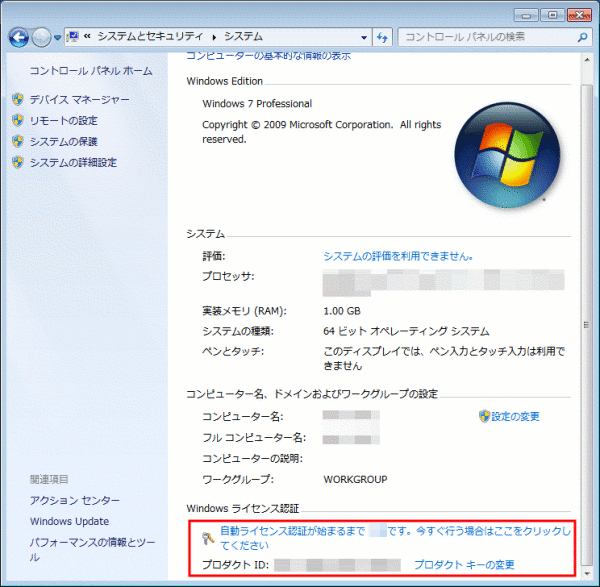Click the Back navigation arrow button

point(18,37)
